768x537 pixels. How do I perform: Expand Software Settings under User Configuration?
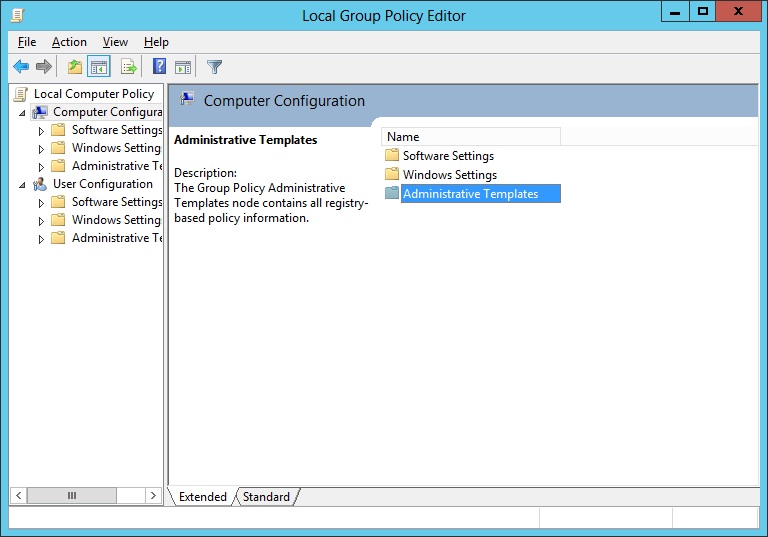point(41,203)
